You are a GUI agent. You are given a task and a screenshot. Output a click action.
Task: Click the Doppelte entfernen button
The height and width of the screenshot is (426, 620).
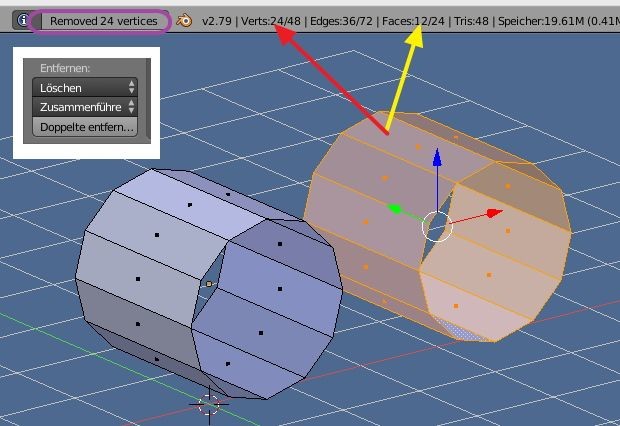pos(85,127)
